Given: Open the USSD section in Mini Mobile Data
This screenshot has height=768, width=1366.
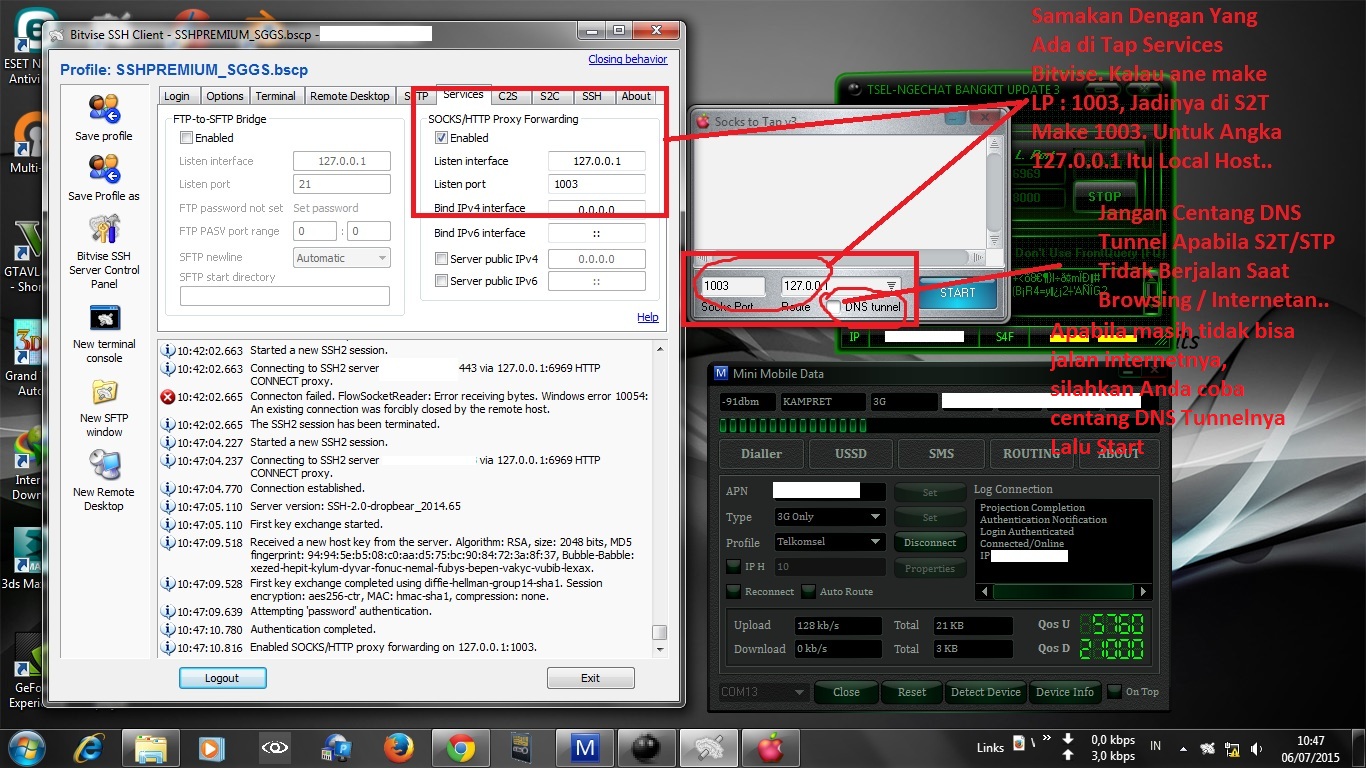Looking at the screenshot, I should [851, 453].
